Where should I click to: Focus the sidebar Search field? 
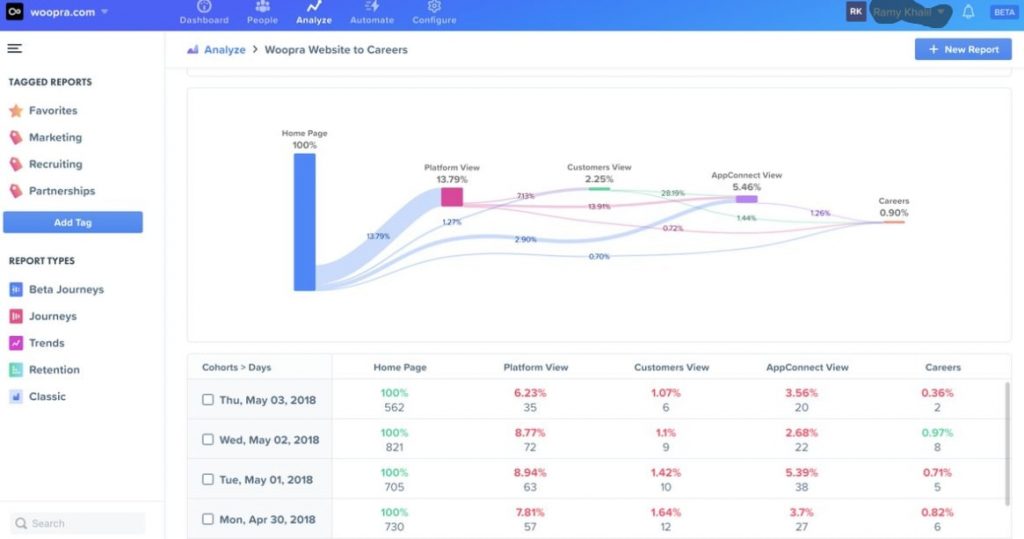pyautogui.click(x=78, y=523)
